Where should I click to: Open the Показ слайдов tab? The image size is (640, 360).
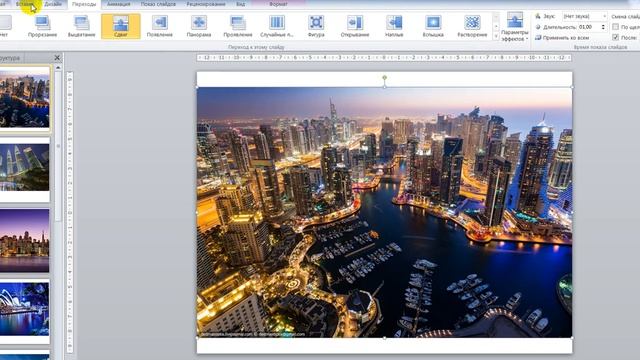tap(158, 4)
